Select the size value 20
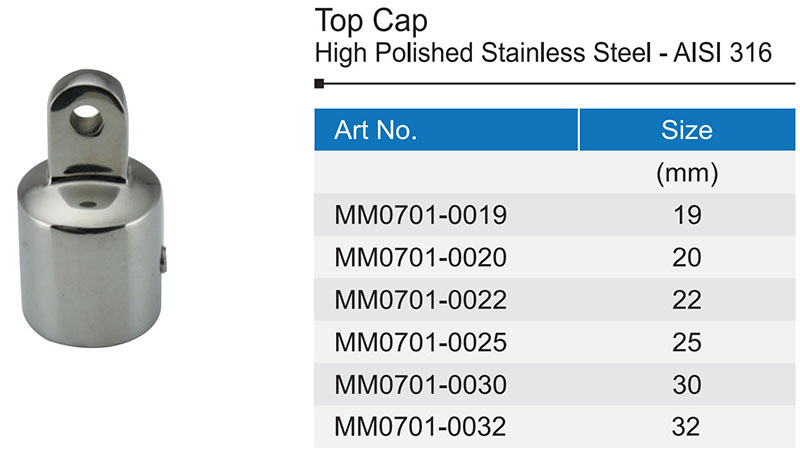This screenshot has width=800, height=453. [x=687, y=258]
